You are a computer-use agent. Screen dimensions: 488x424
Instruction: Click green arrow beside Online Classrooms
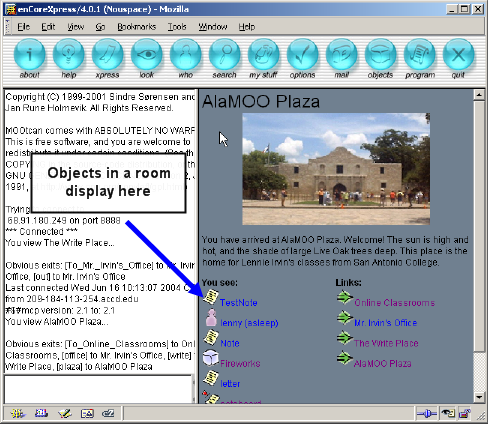pyautogui.click(x=345, y=297)
